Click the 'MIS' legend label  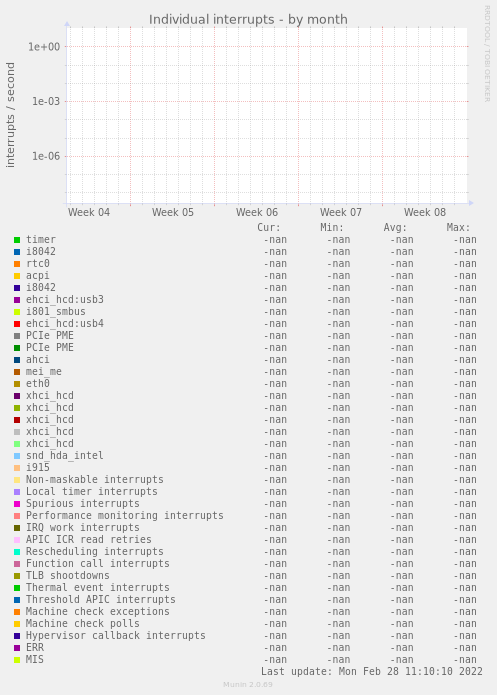(x=35, y=659)
